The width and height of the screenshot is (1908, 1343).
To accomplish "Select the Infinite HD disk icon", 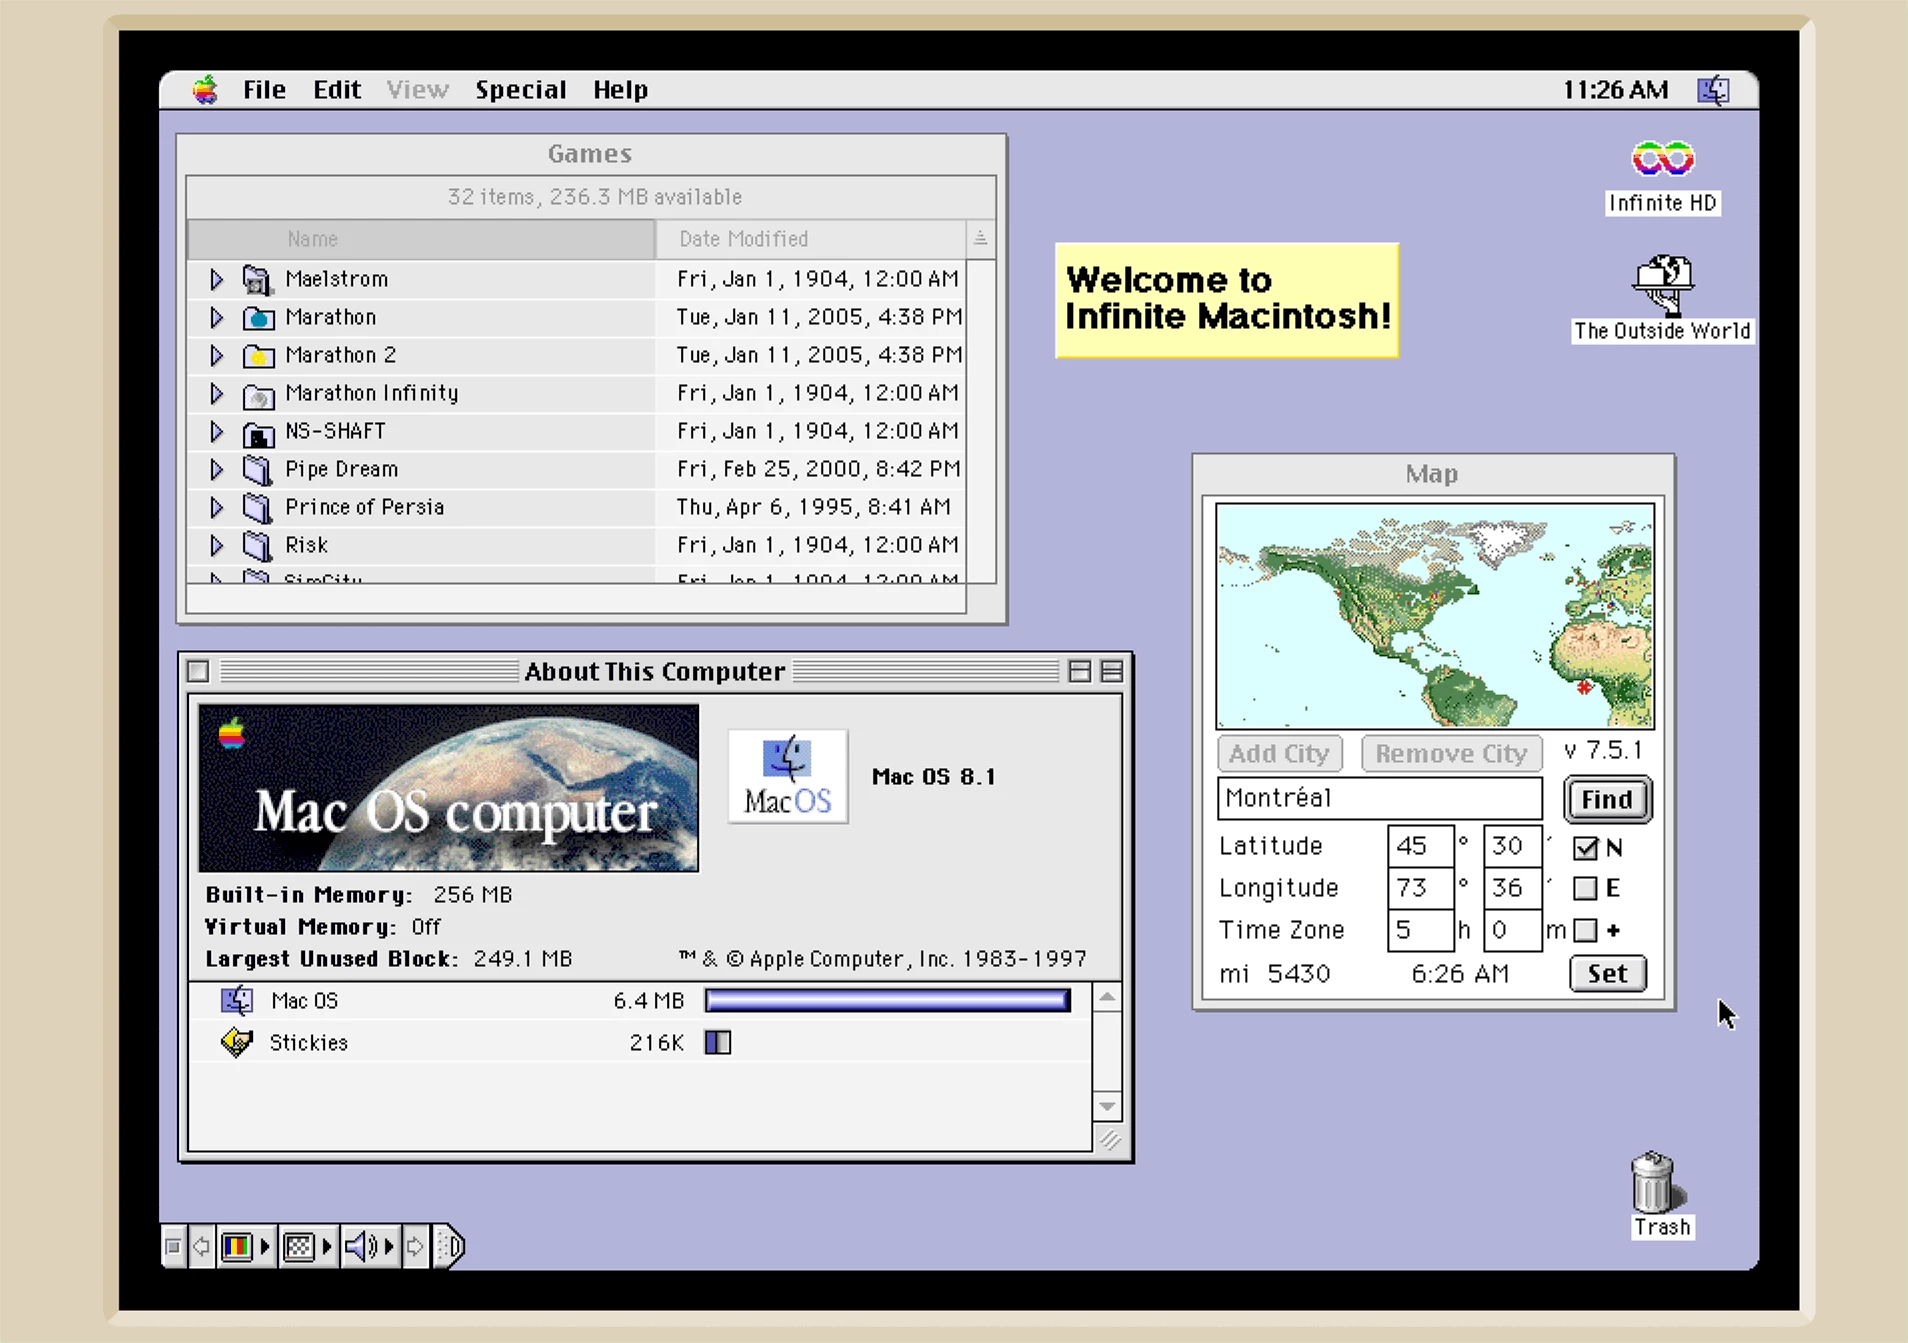I will (1662, 159).
